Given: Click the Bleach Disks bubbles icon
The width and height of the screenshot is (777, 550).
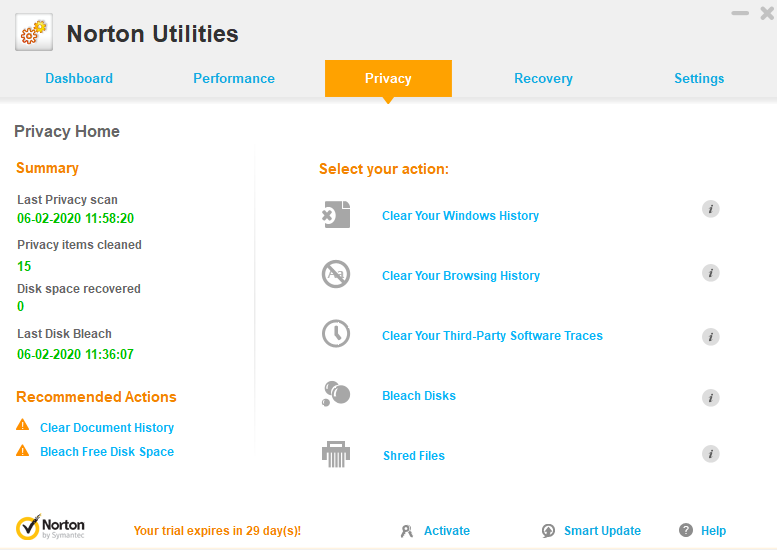Looking at the screenshot, I should 336,394.
